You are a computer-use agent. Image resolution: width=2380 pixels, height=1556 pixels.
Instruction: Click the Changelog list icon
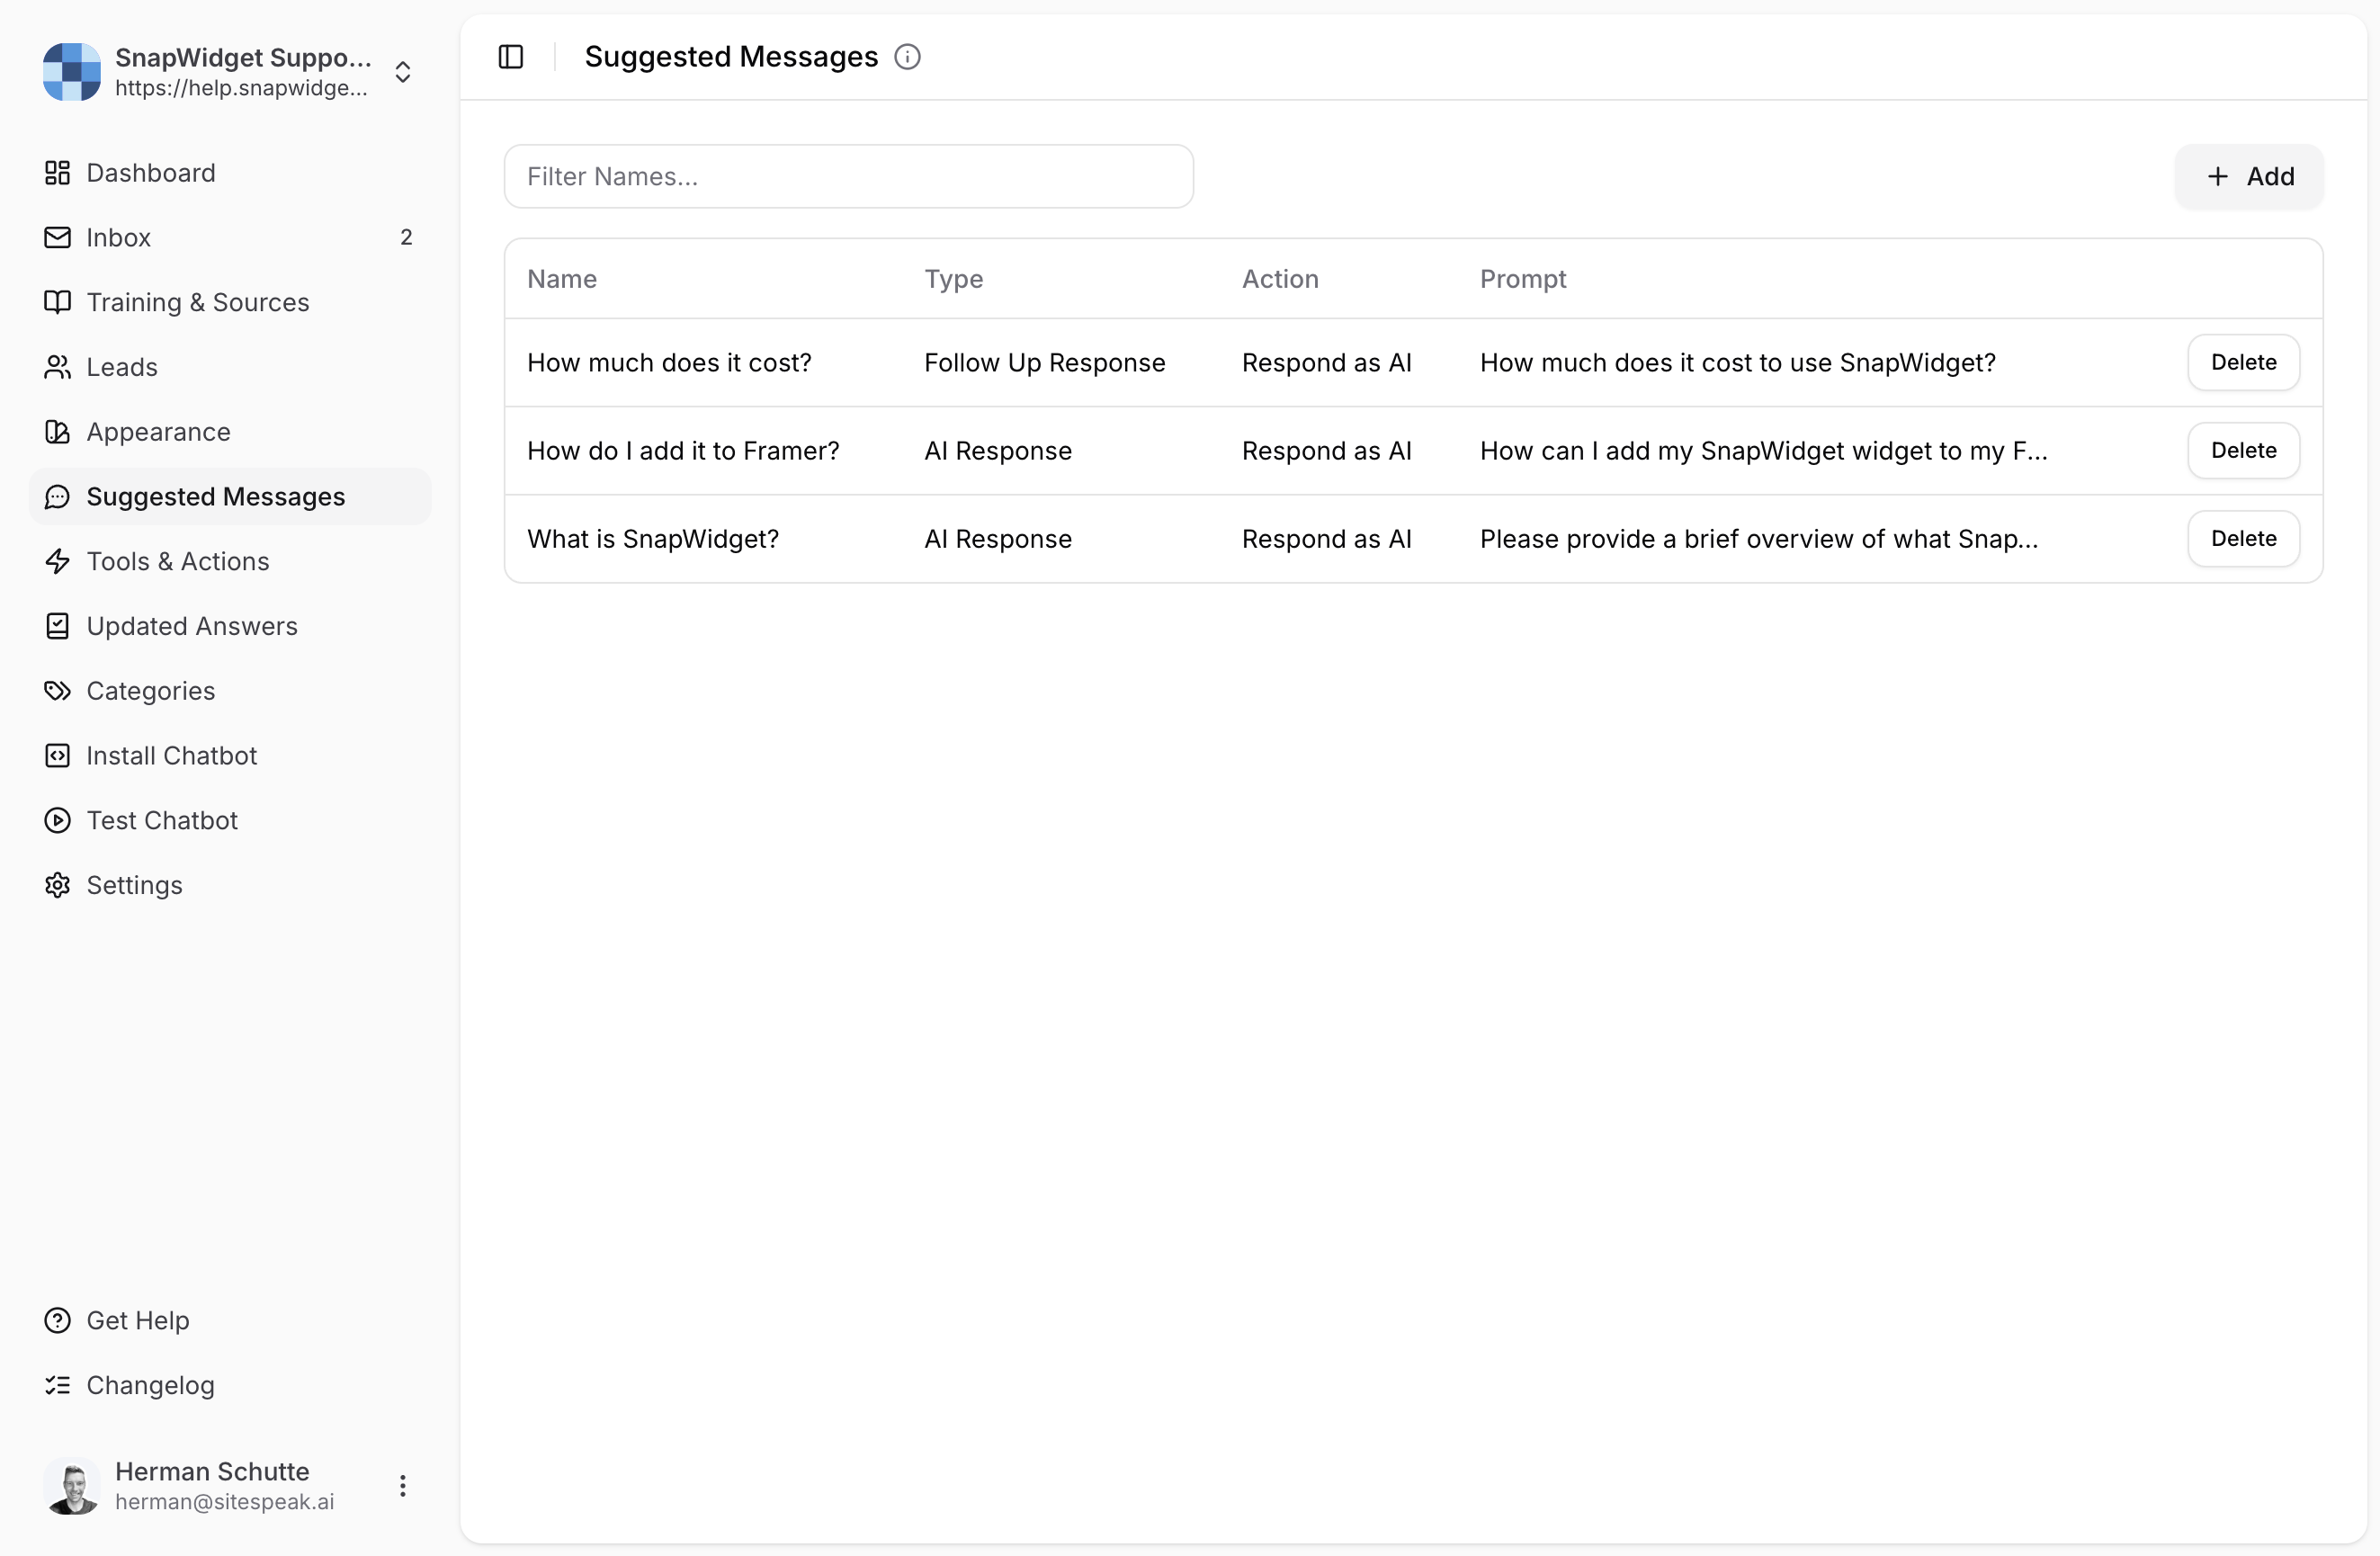click(57, 1385)
